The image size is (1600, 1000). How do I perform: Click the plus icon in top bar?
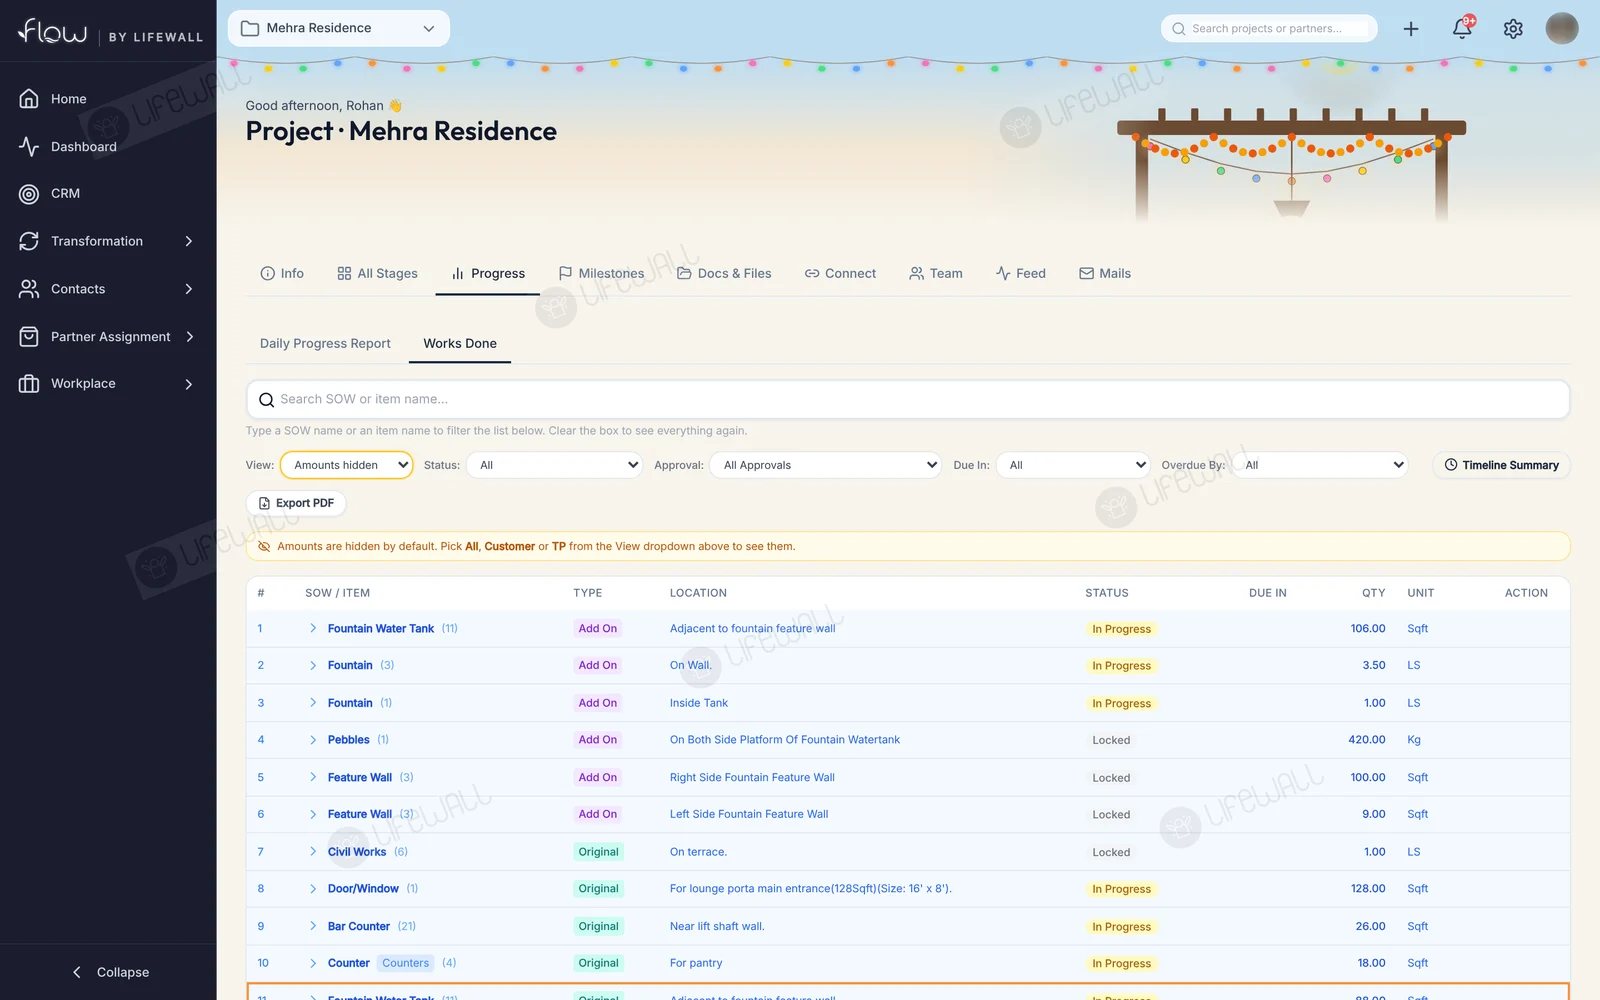pos(1411,29)
